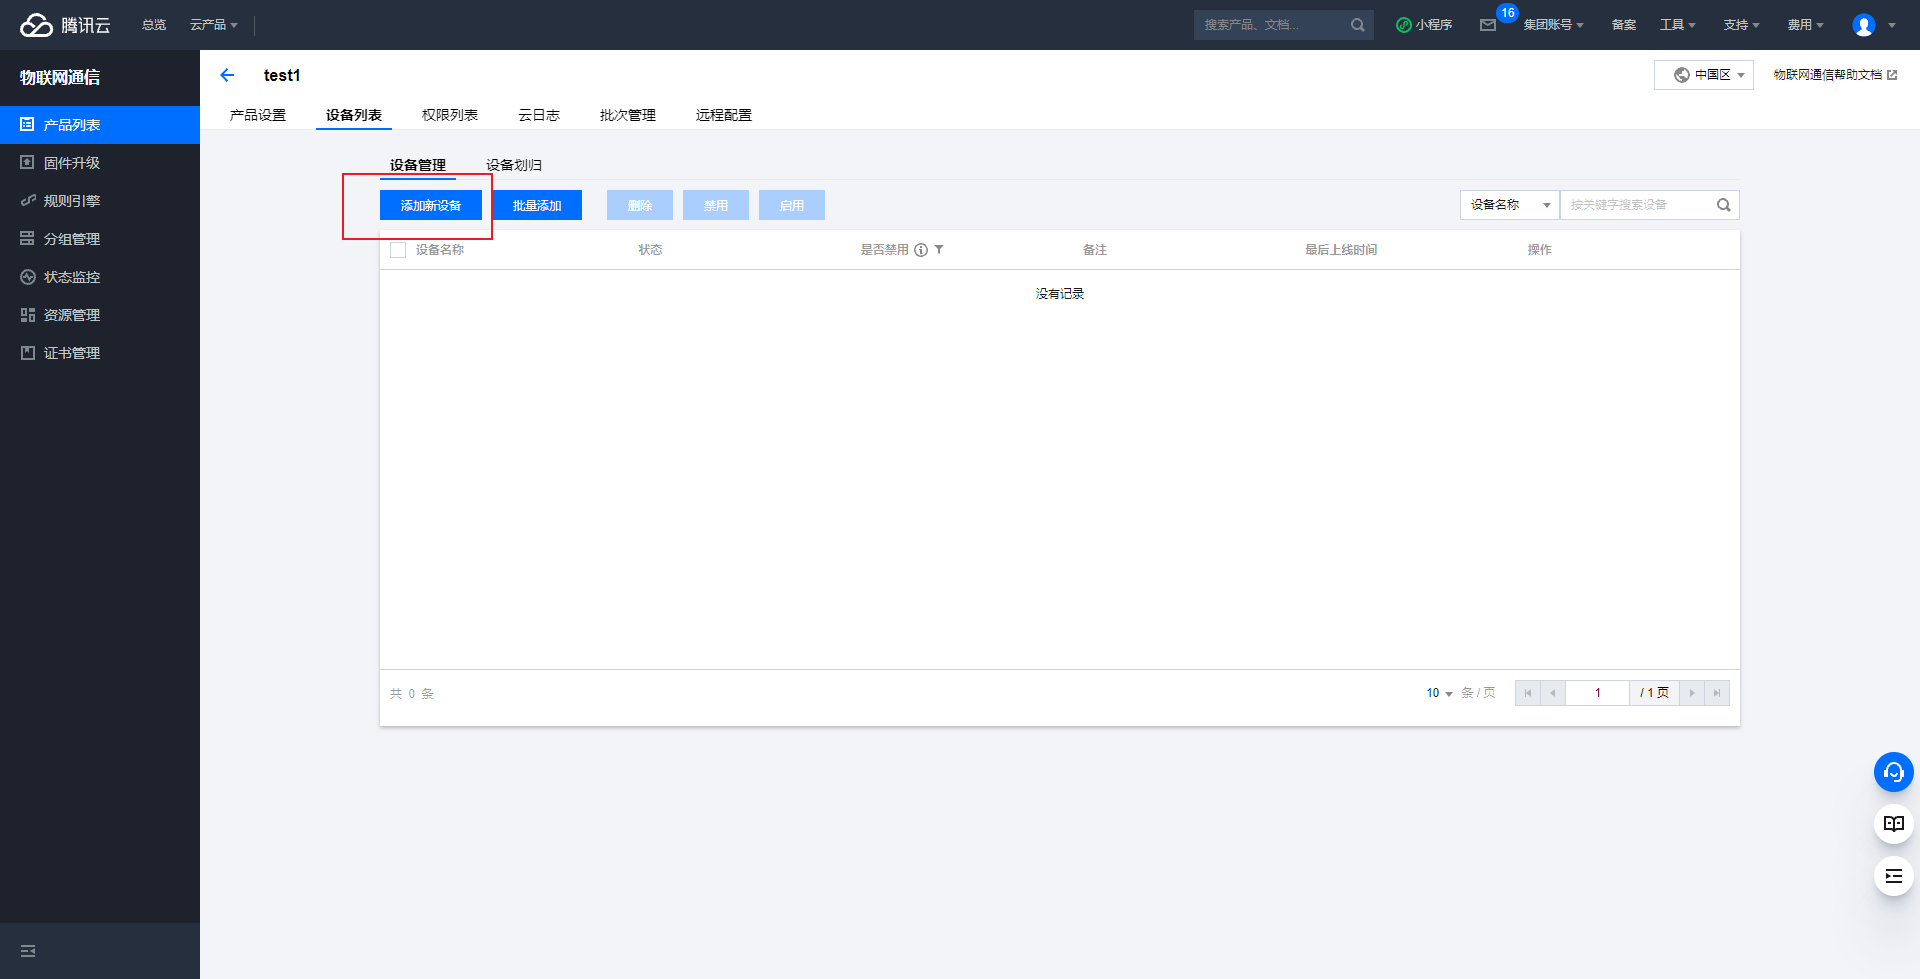Open 证书管理 in the sidebar
The image size is (1920, 979).
point(100,353)
